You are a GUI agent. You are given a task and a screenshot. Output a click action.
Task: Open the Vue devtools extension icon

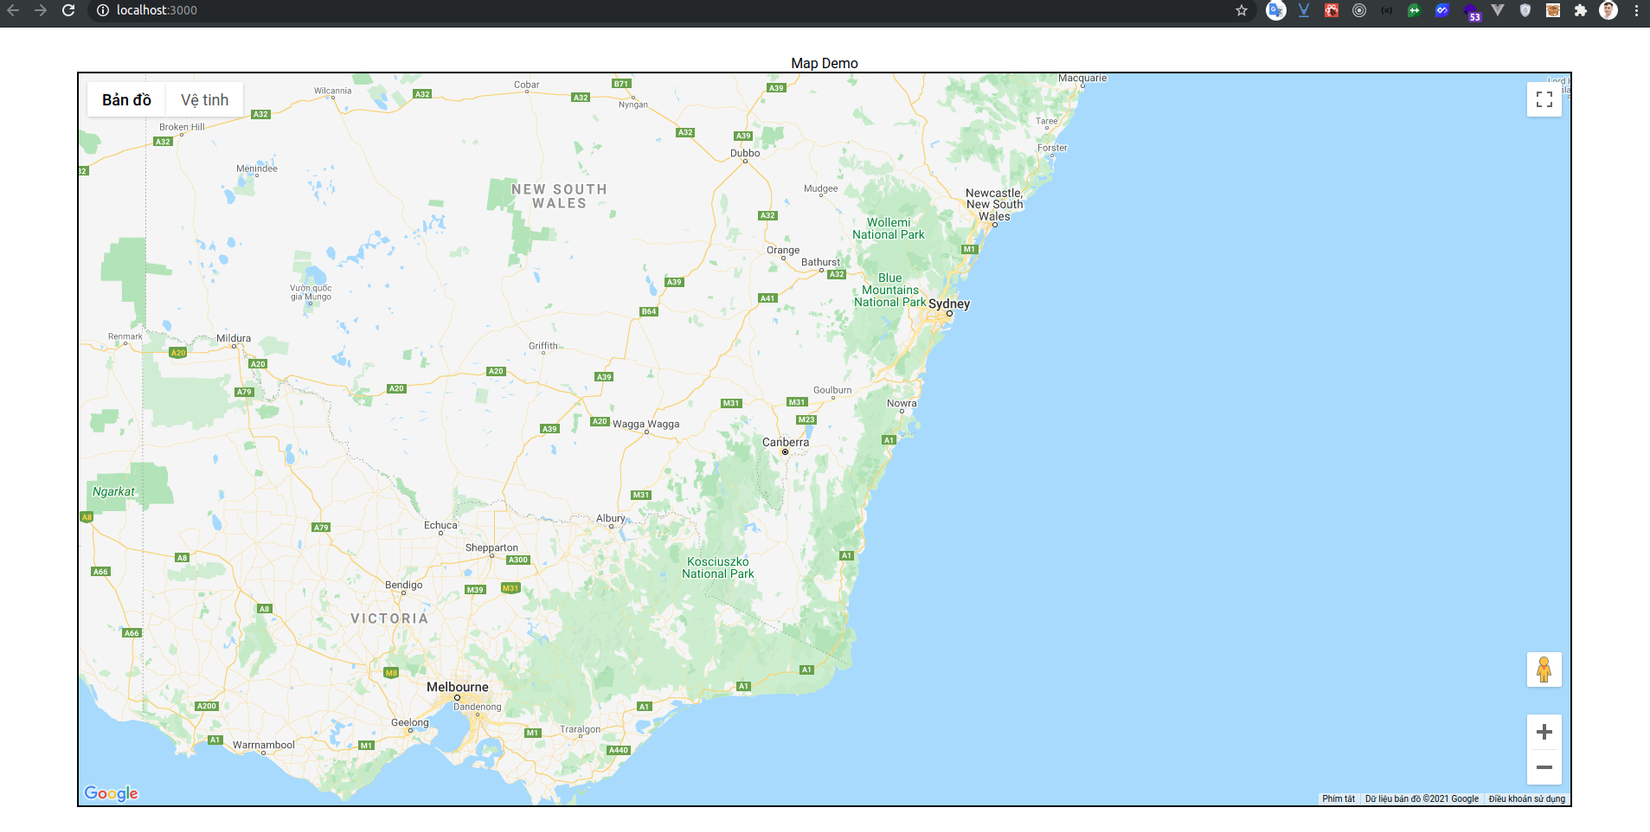coord(1497,10)
